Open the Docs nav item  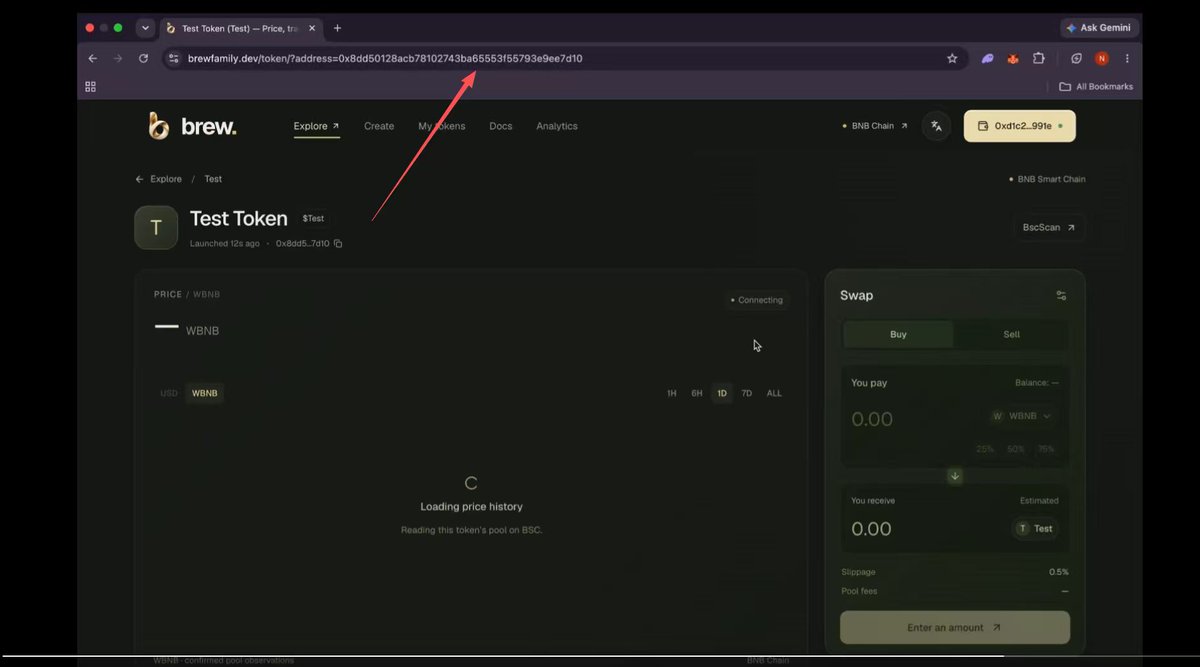point(501,126)
